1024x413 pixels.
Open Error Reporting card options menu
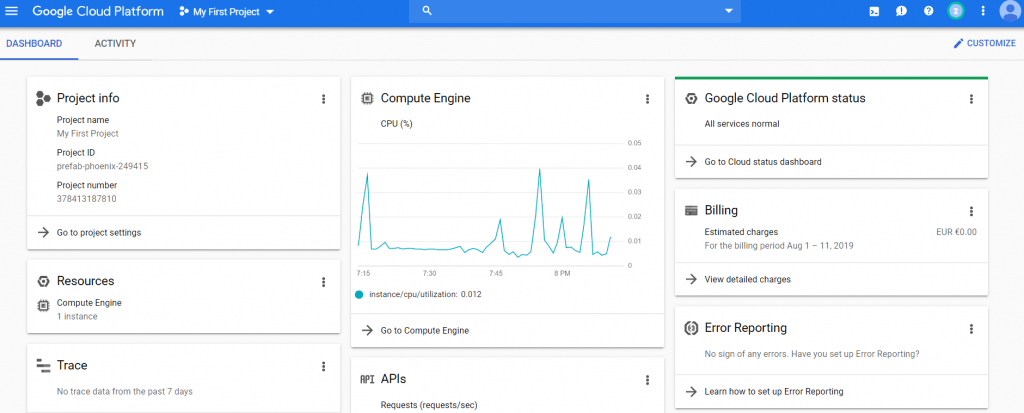point(971,329)
